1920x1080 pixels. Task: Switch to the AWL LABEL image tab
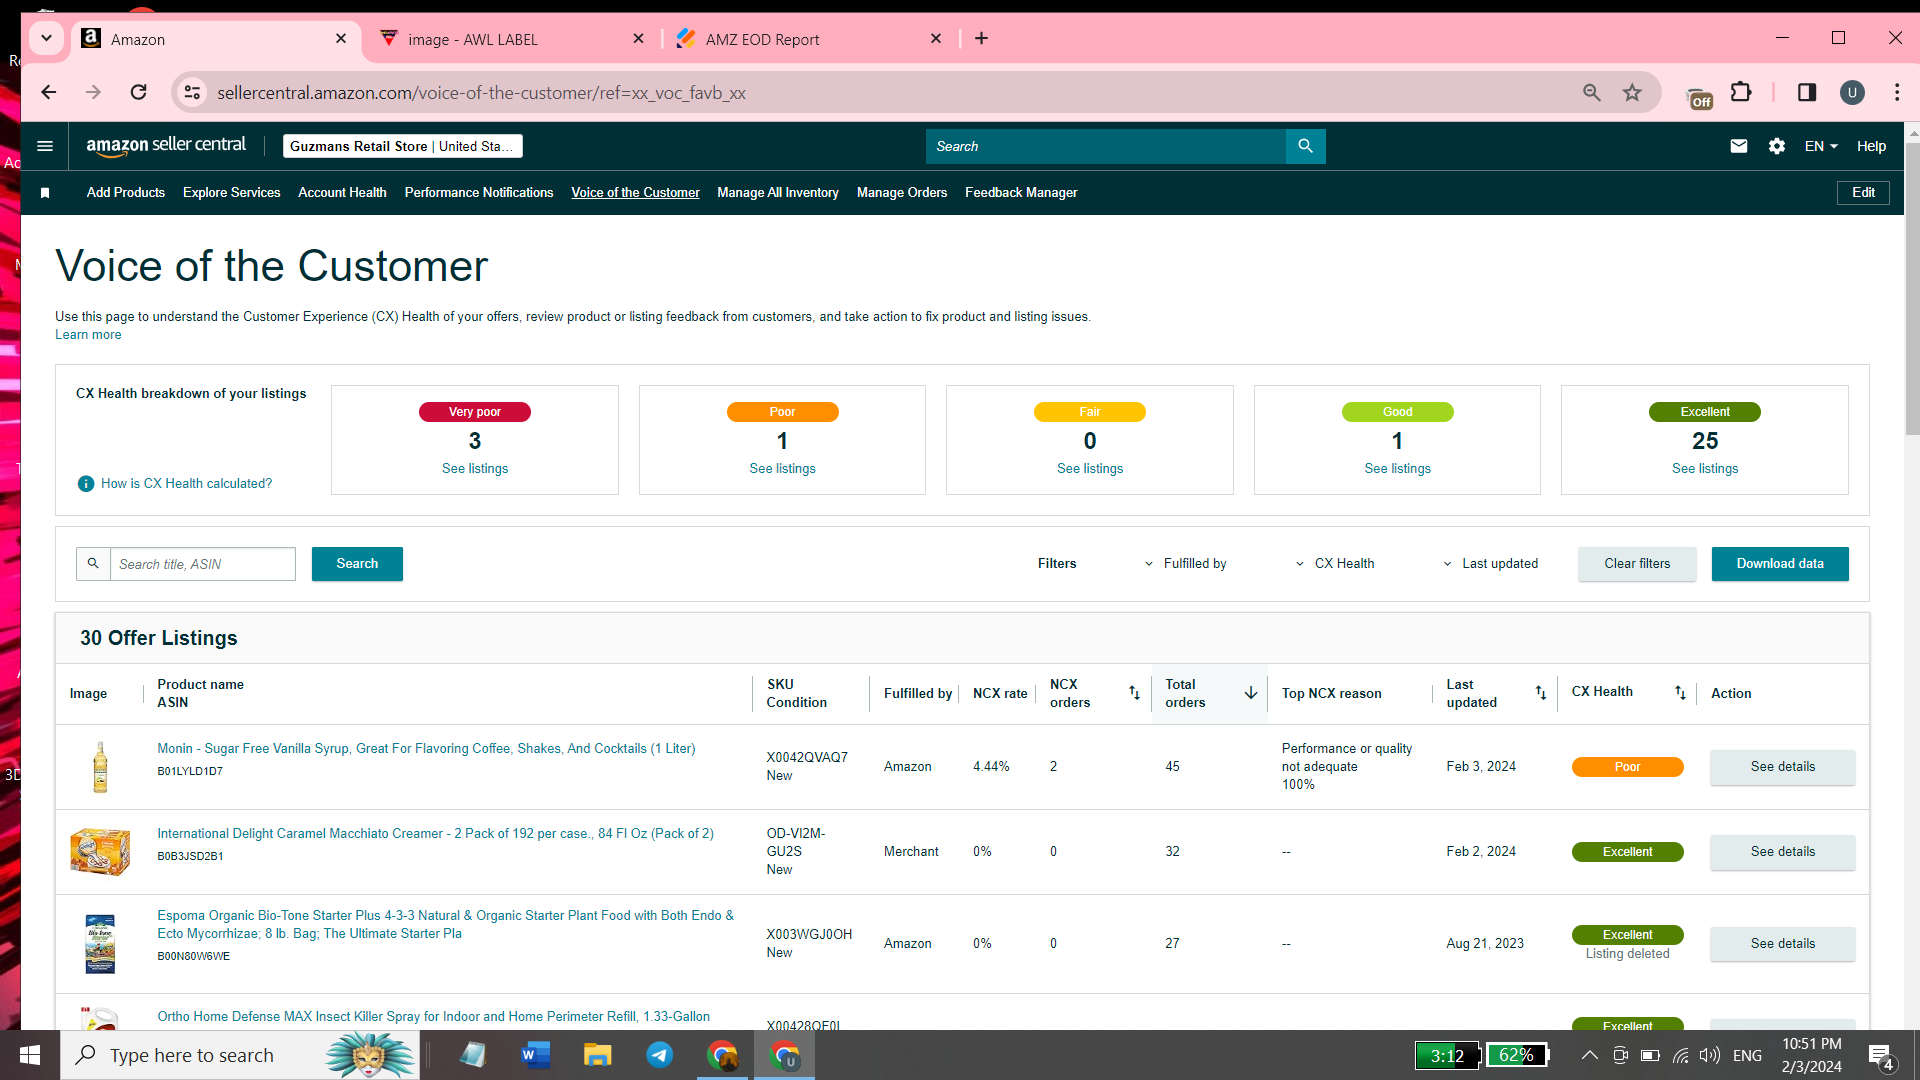pyautogui.click(x=514, y=39)
